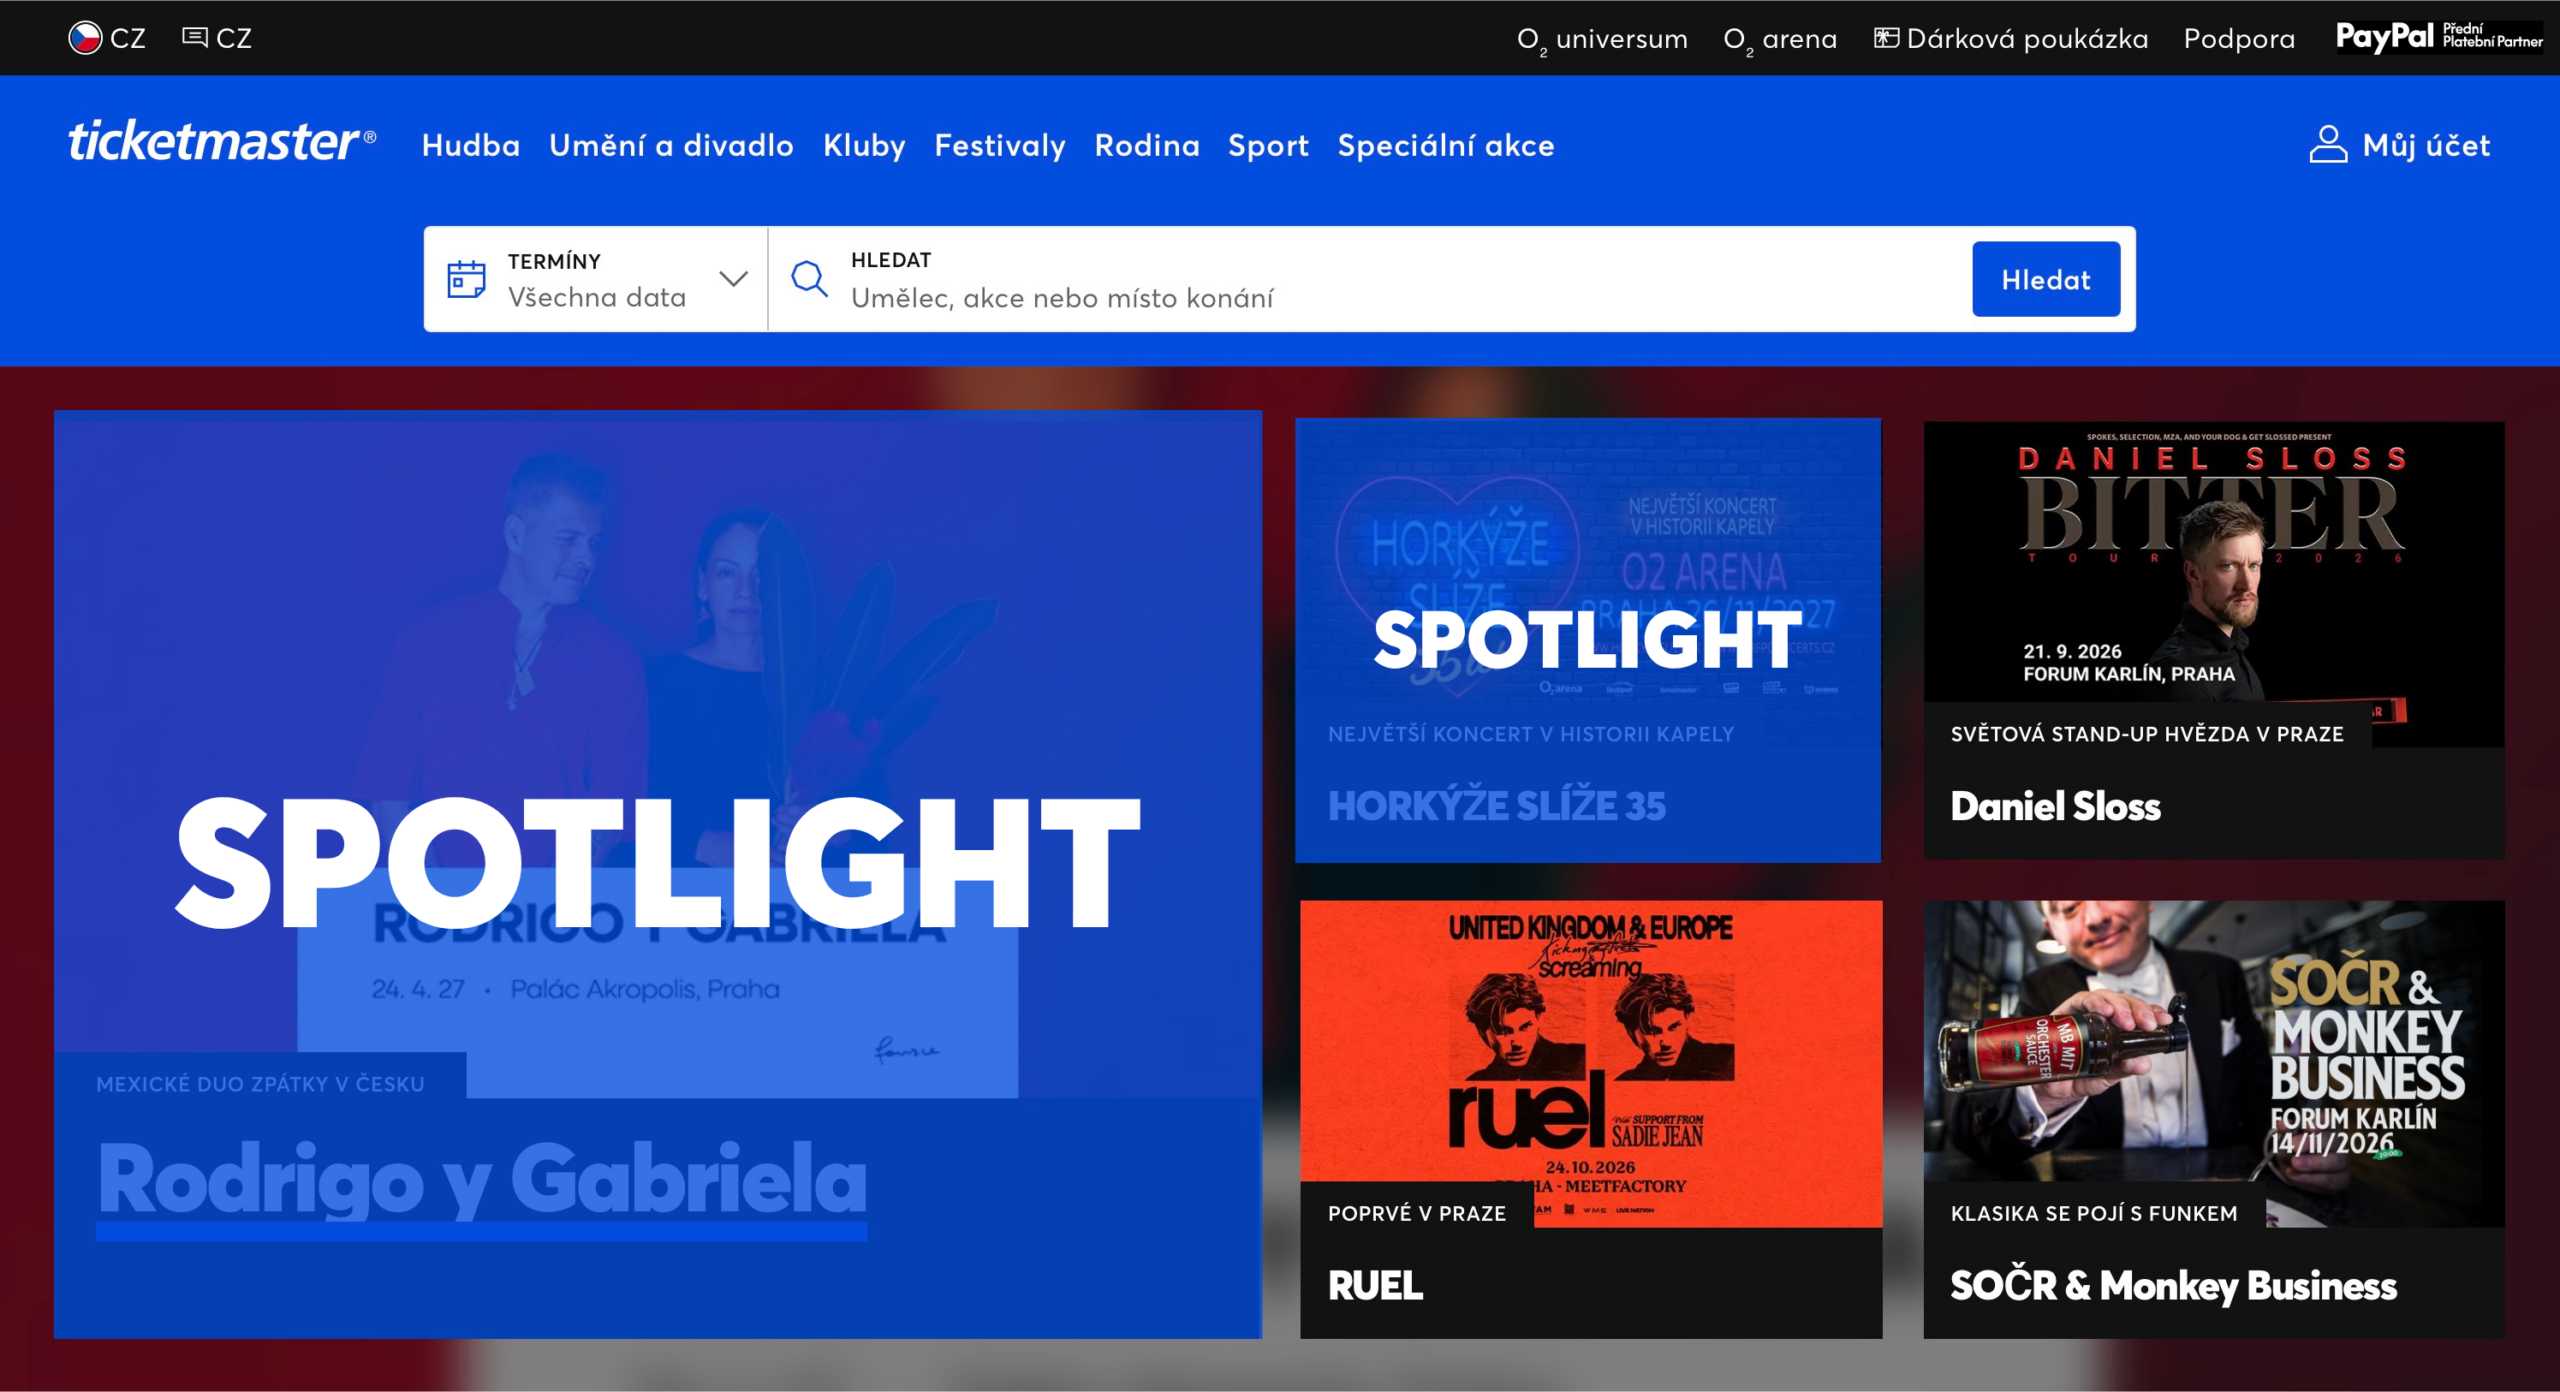Open the CZ language selector speech icon
This screenshot has width=2560, height=1392.
195,38
